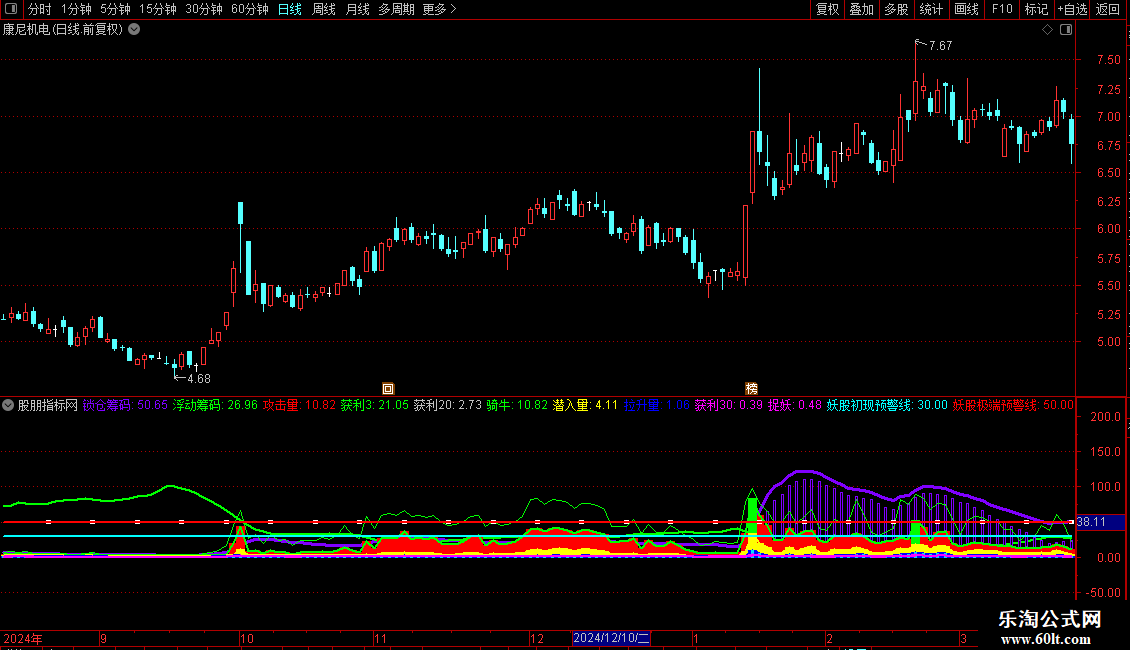The width and height of the screenshot is (1130, 650).
Task: Click the 股朋指标网 indicator name
Action: (x=48, y=406)
